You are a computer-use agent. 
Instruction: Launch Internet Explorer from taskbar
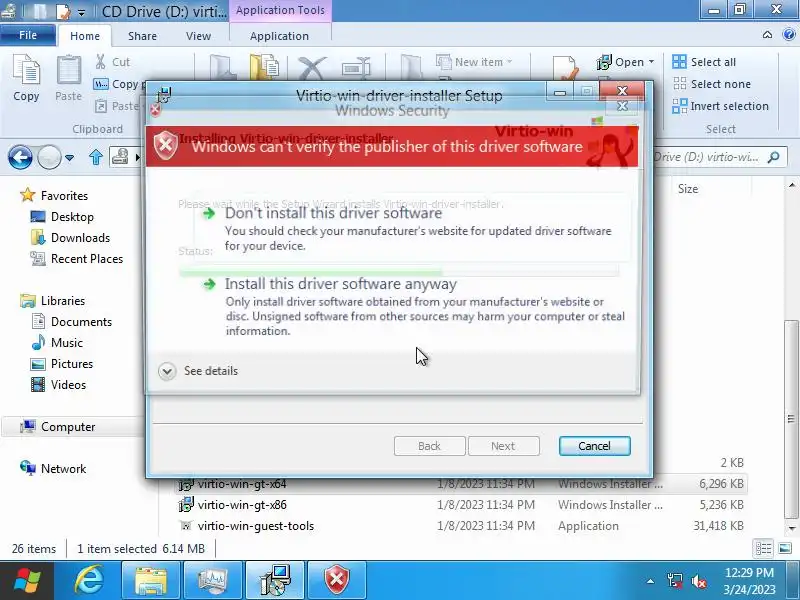point(89,581)
